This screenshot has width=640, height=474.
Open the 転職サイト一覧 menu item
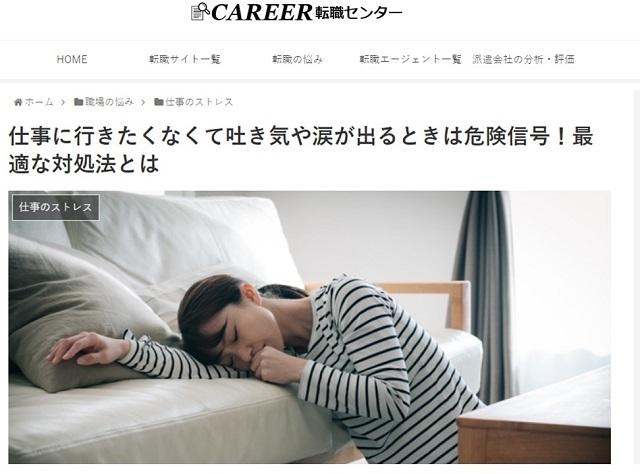click(184, 60)
